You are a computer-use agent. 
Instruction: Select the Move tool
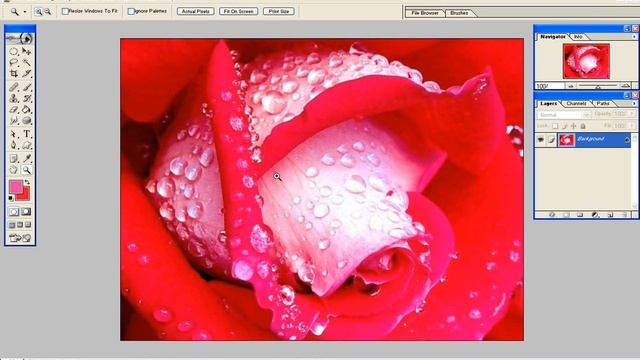(x=27, y=51)
